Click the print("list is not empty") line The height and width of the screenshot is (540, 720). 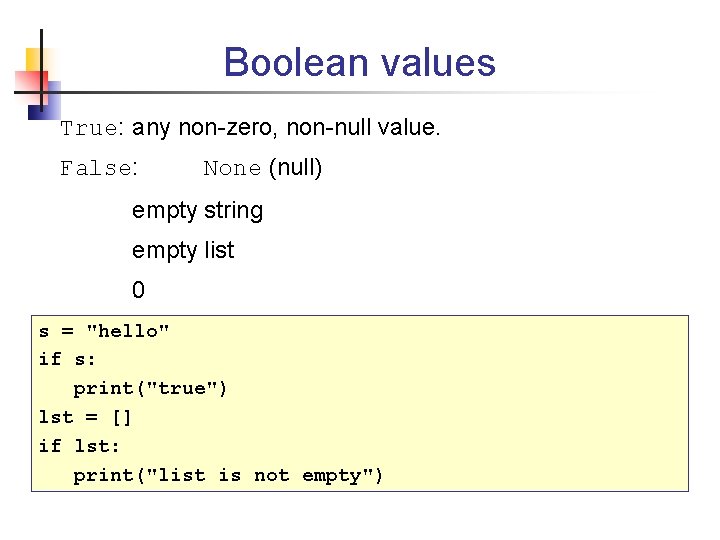(x=228, y=474)
